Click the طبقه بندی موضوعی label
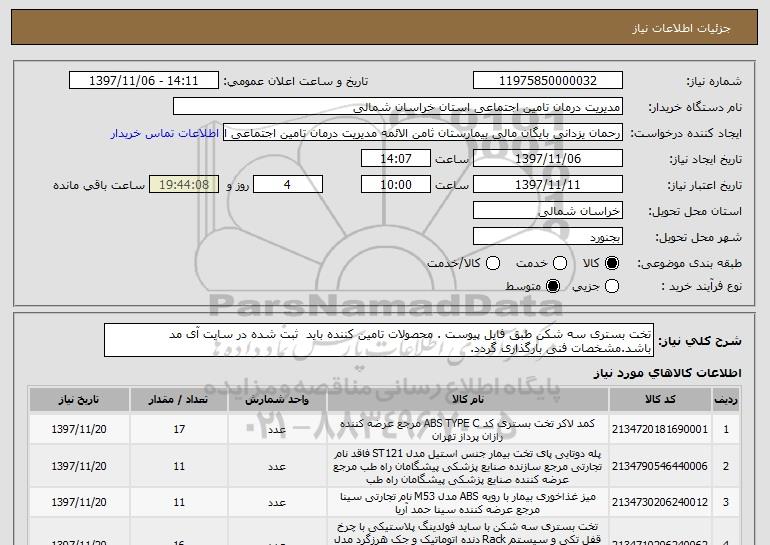 click(690, 264)
